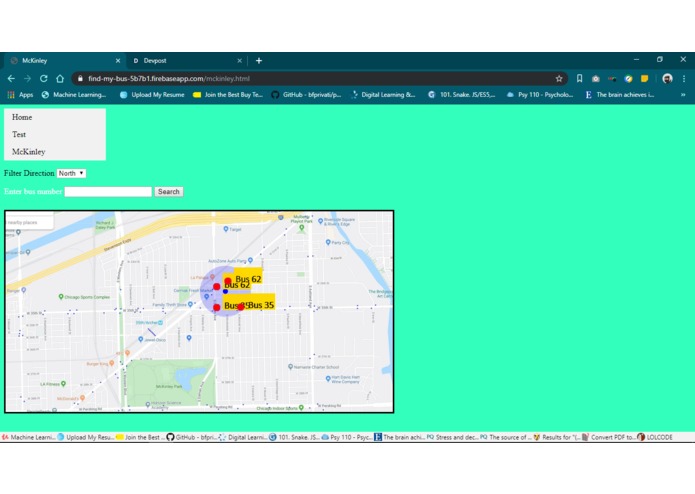Open 101. Snake JS/ES5 bookmark

461,95
